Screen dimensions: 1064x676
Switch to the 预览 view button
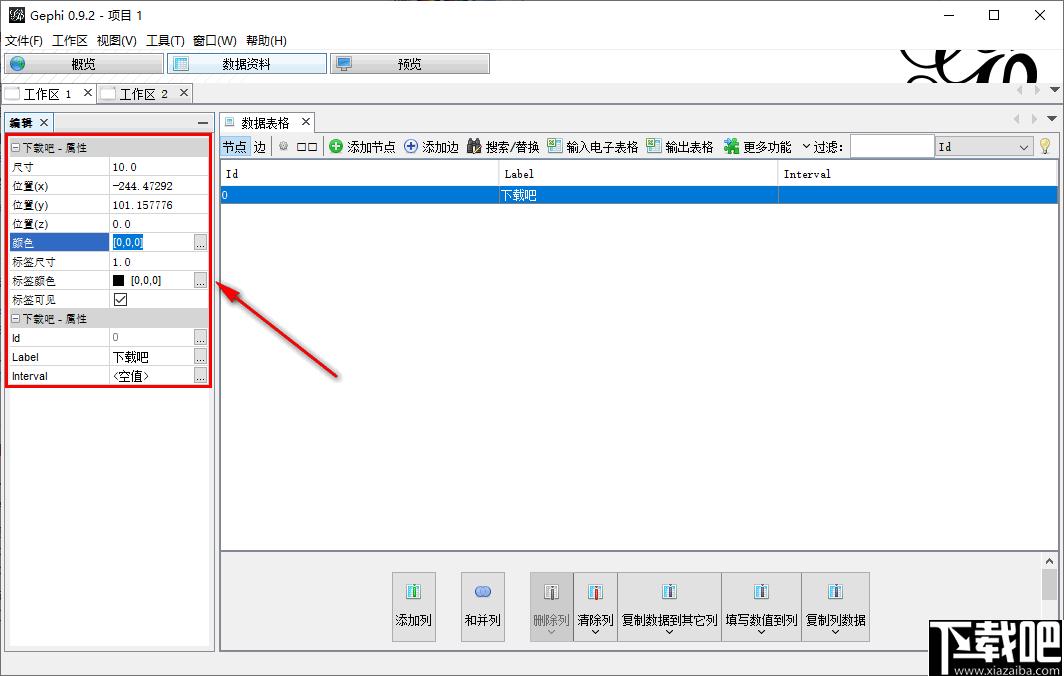click(x=409, y=64)
